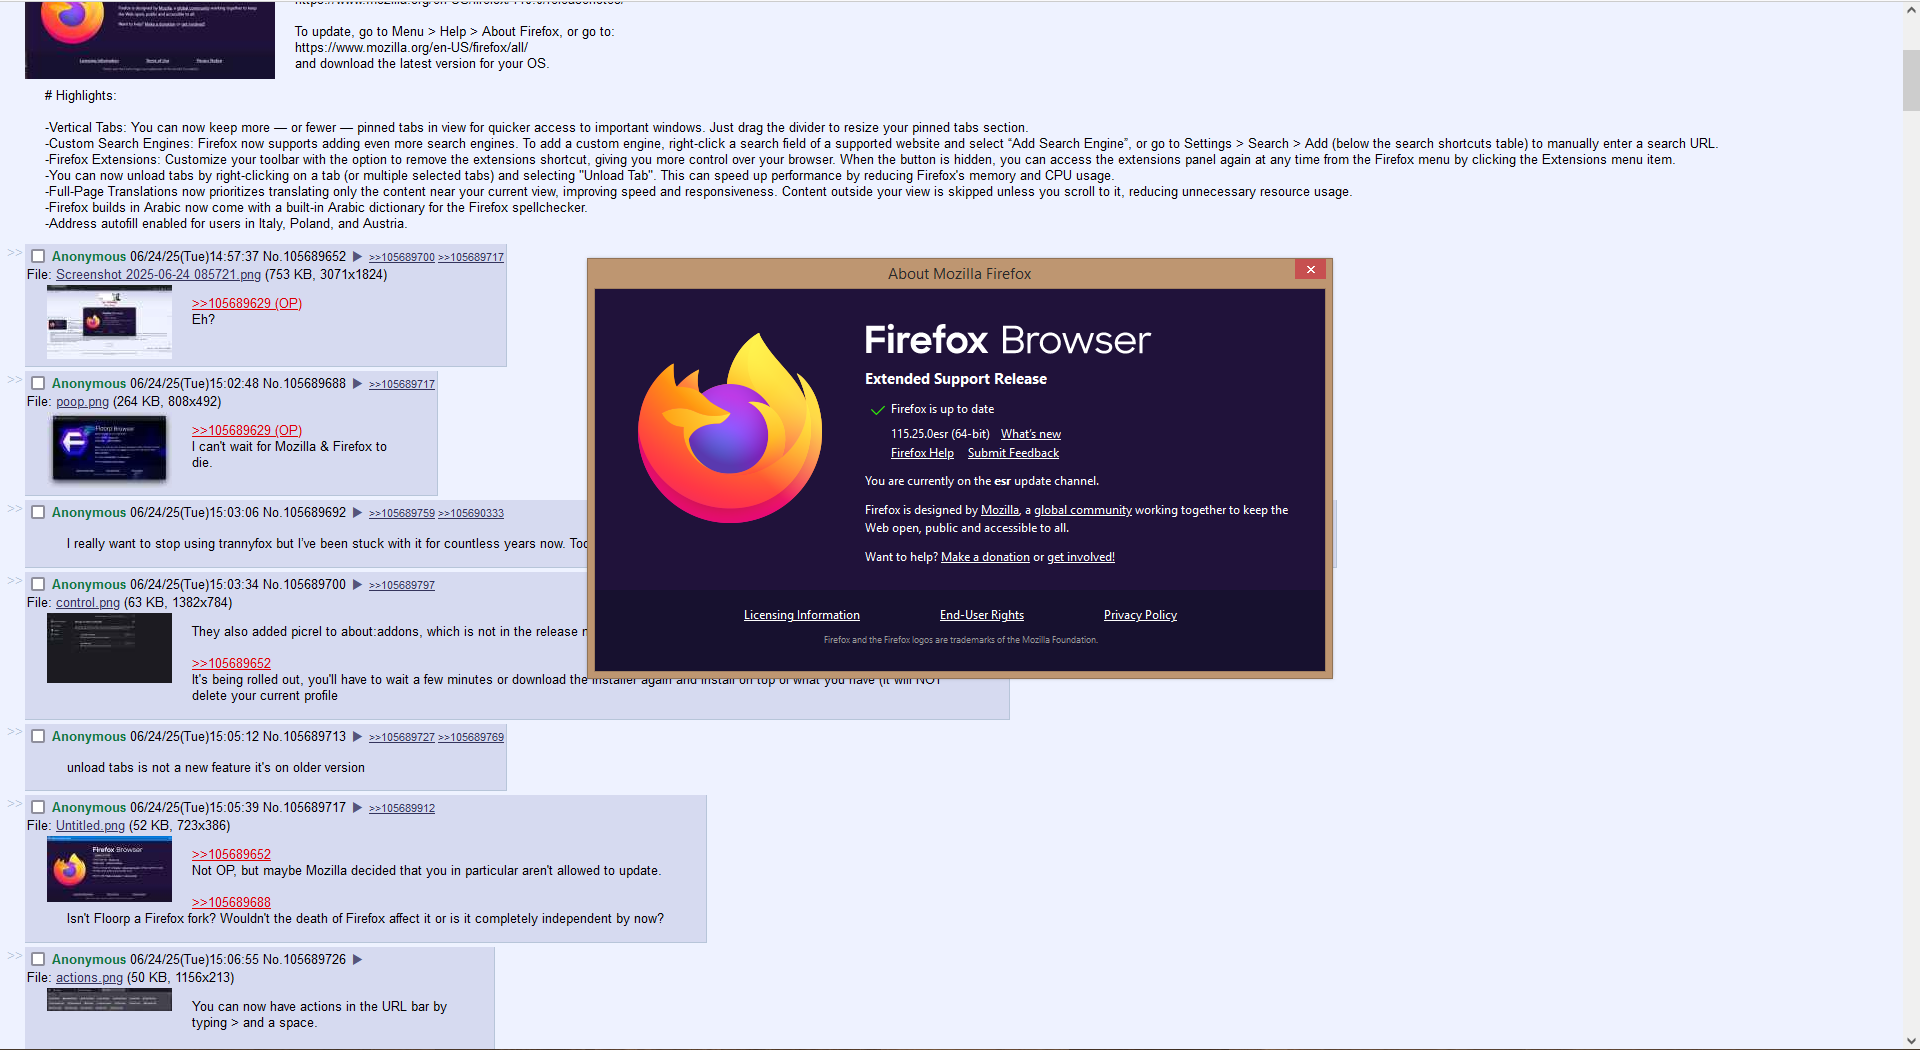This screenshot has width=1920, height=1050.
Task: Open the Mozilla link in the About dialog
Action: [x=999, y=510]
